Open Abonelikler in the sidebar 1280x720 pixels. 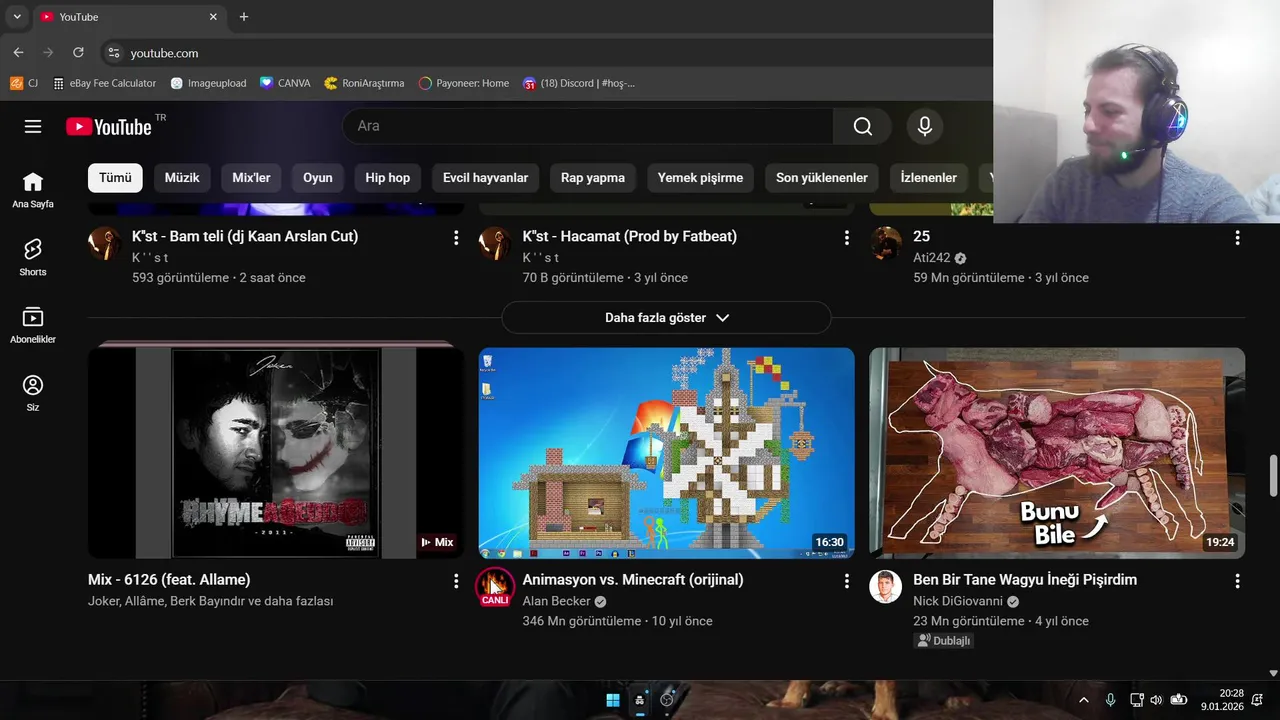click(33, 325)
